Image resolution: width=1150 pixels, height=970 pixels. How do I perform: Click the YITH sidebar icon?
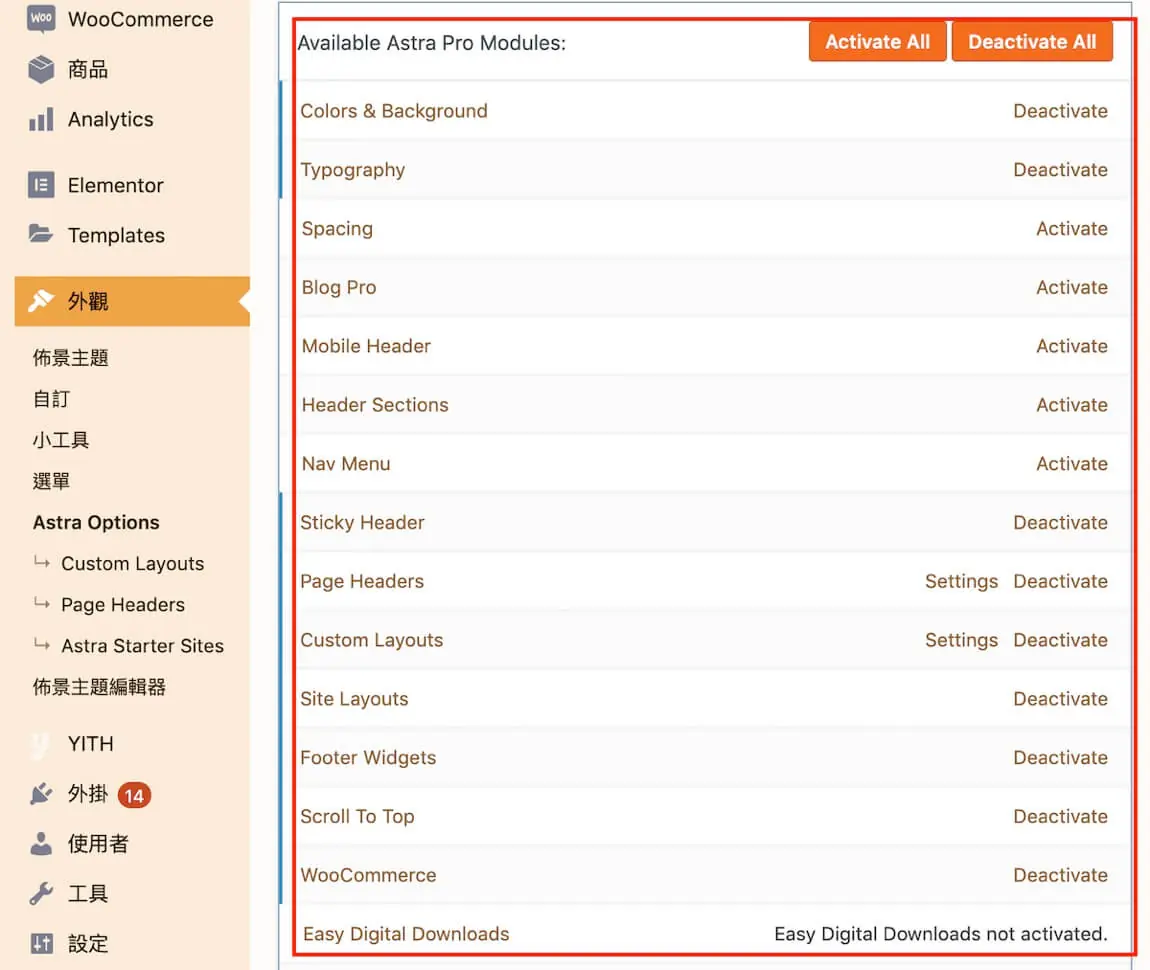[x=41, y=744]
